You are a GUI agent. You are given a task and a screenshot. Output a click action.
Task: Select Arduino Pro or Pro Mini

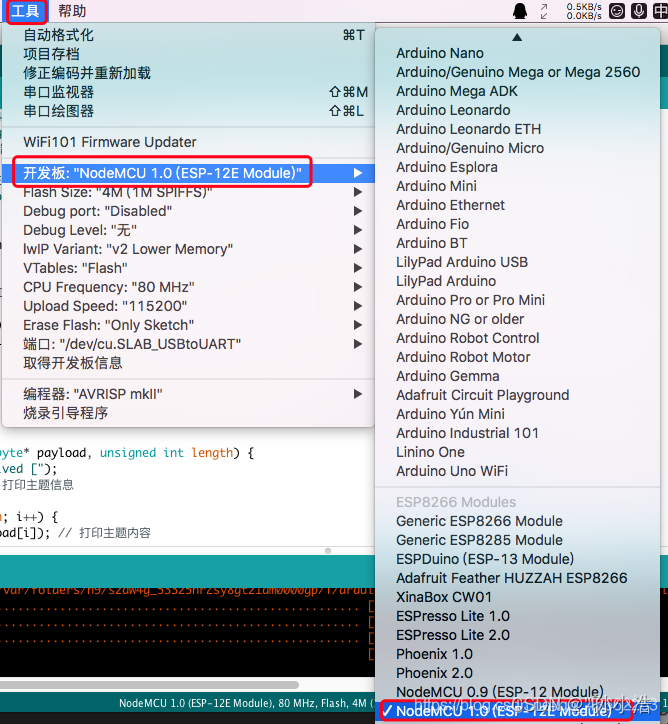[x=518, y=300]
